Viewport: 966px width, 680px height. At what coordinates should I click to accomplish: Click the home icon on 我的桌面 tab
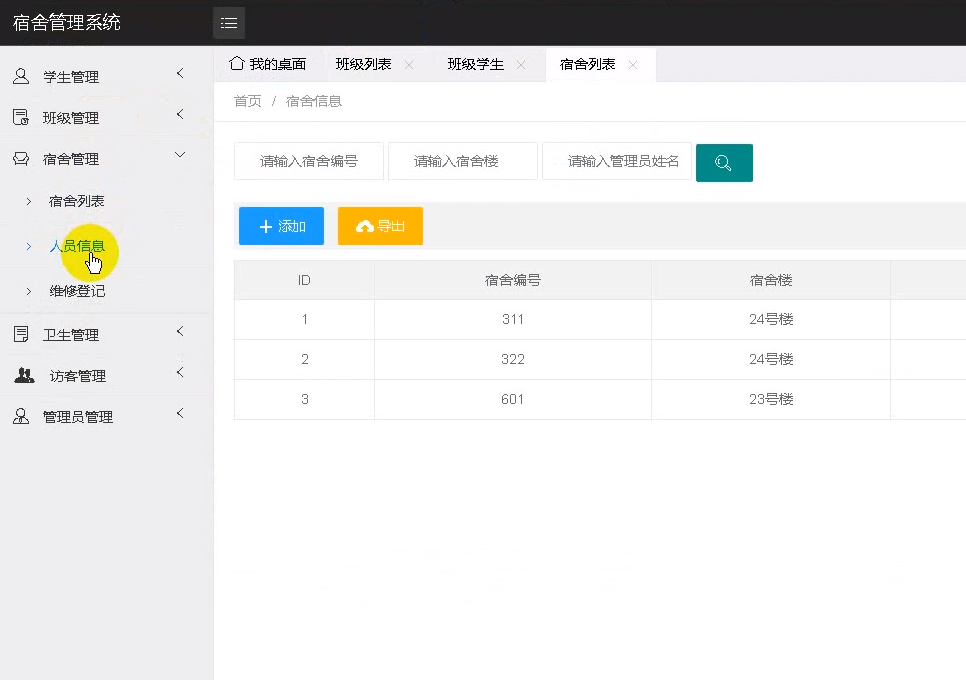[237, 63]
